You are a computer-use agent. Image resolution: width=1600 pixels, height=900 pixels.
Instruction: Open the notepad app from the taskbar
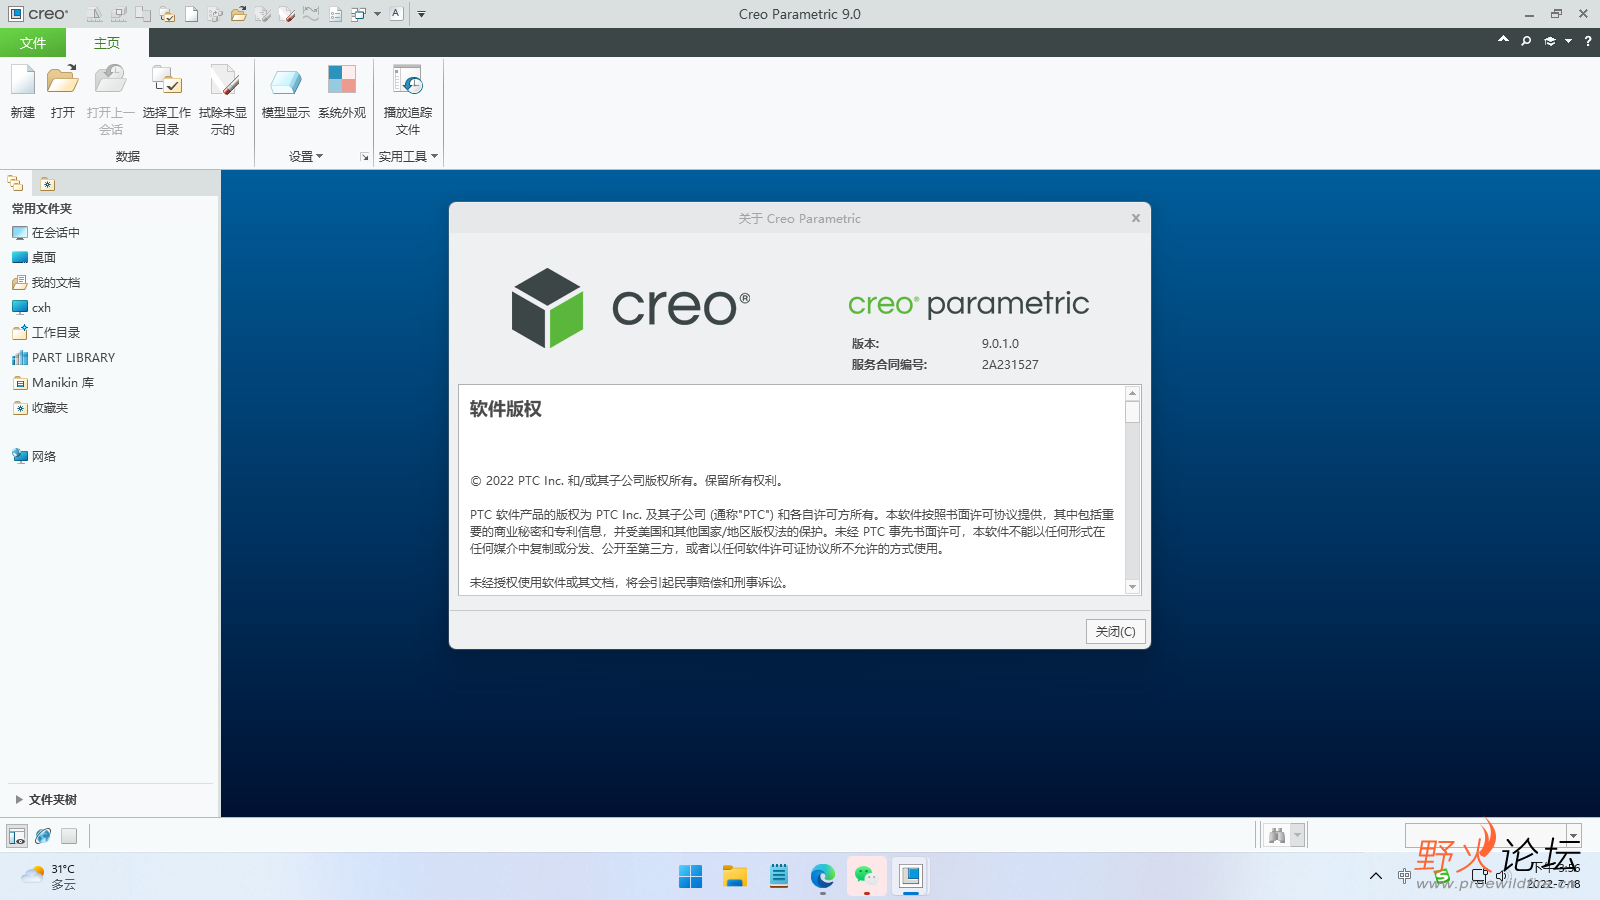pyautogui.click(x=779, y=877)
